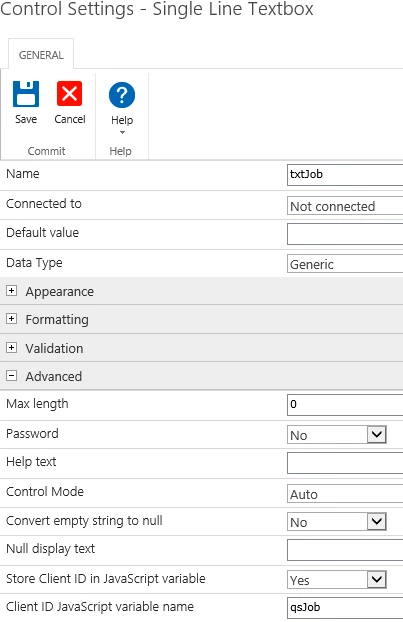Click the 'Help text' property label
Screen dimensions: 403x622
click(31, 462)
